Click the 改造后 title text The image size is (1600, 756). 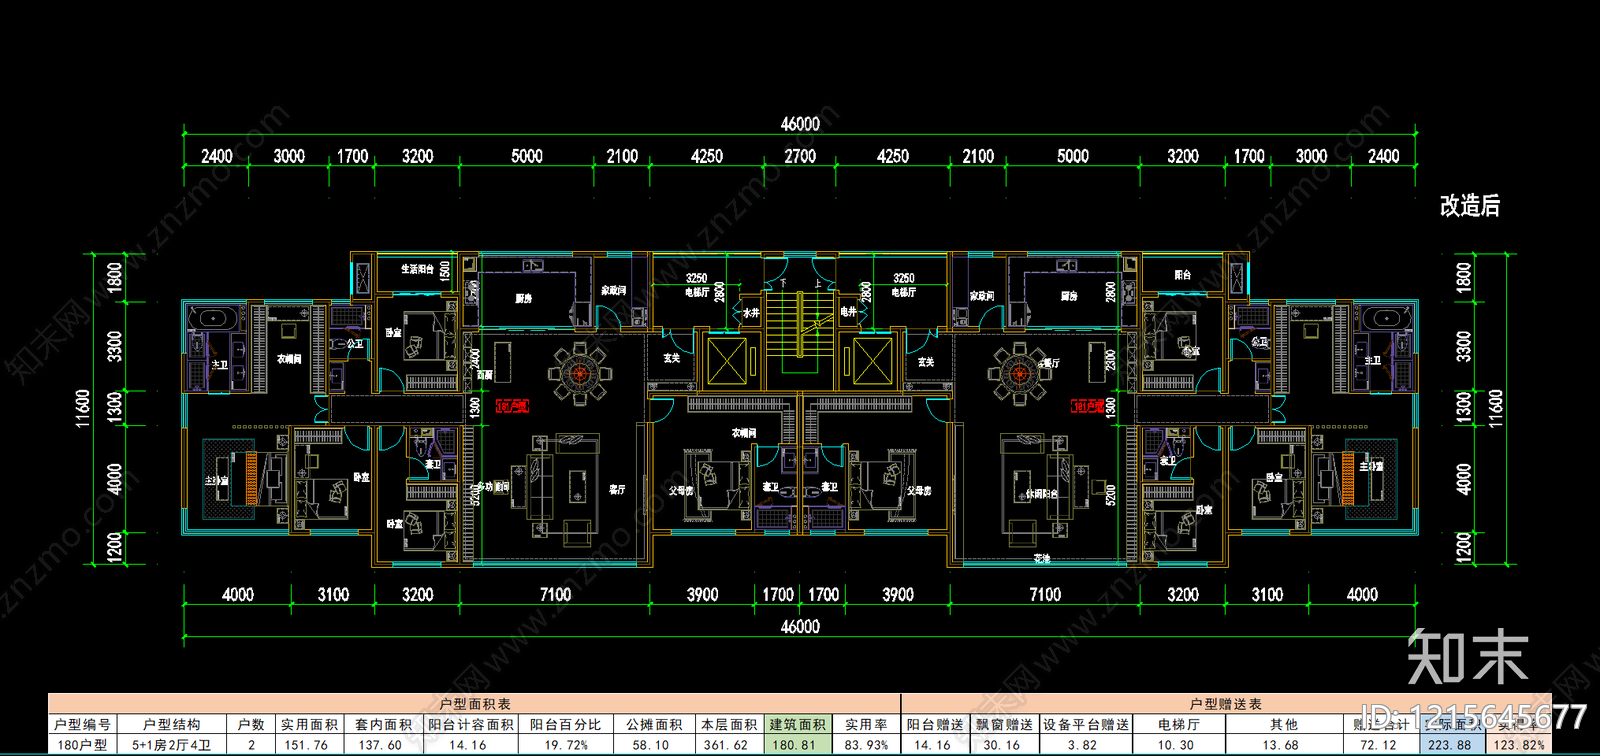[1470, 206]
